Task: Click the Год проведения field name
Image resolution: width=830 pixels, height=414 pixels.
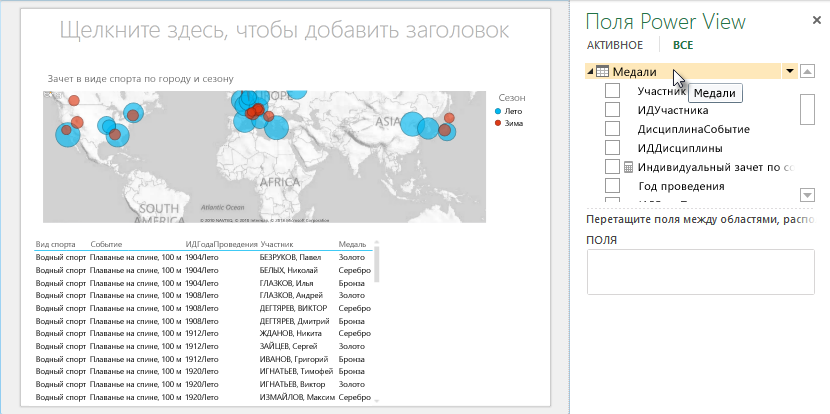Action: click(x=681, y=186)
